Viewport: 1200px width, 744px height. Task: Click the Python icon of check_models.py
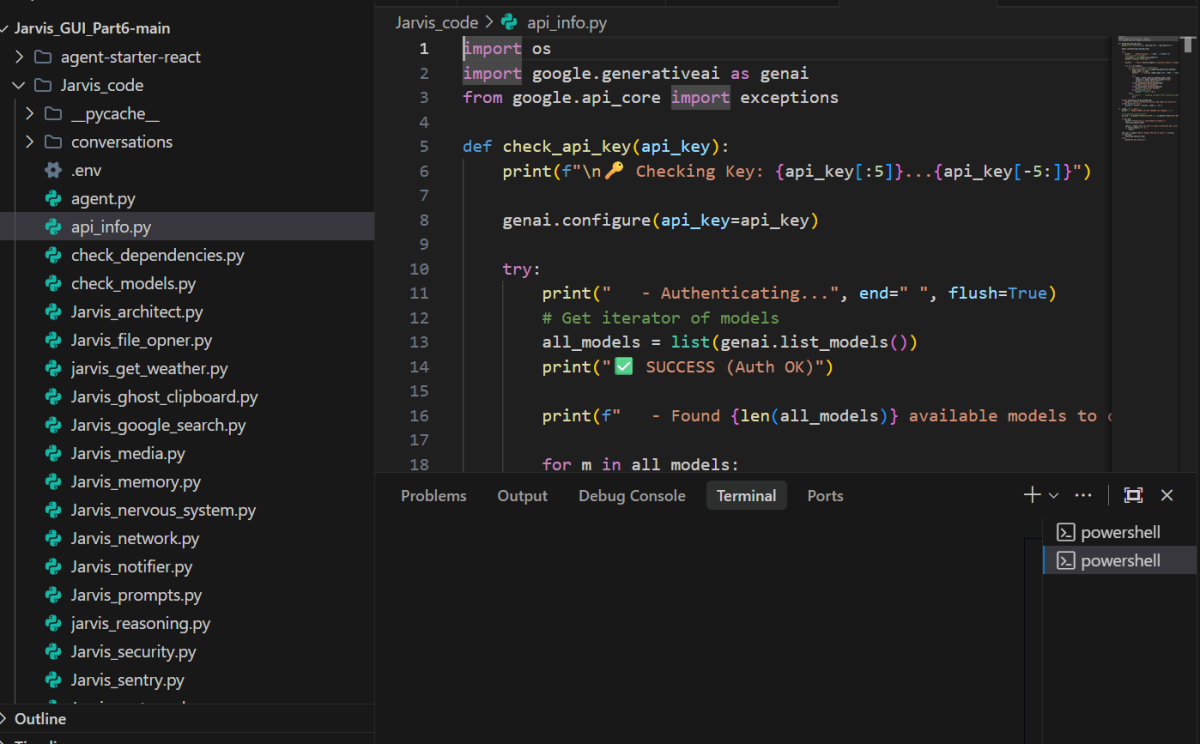point(54,284)
